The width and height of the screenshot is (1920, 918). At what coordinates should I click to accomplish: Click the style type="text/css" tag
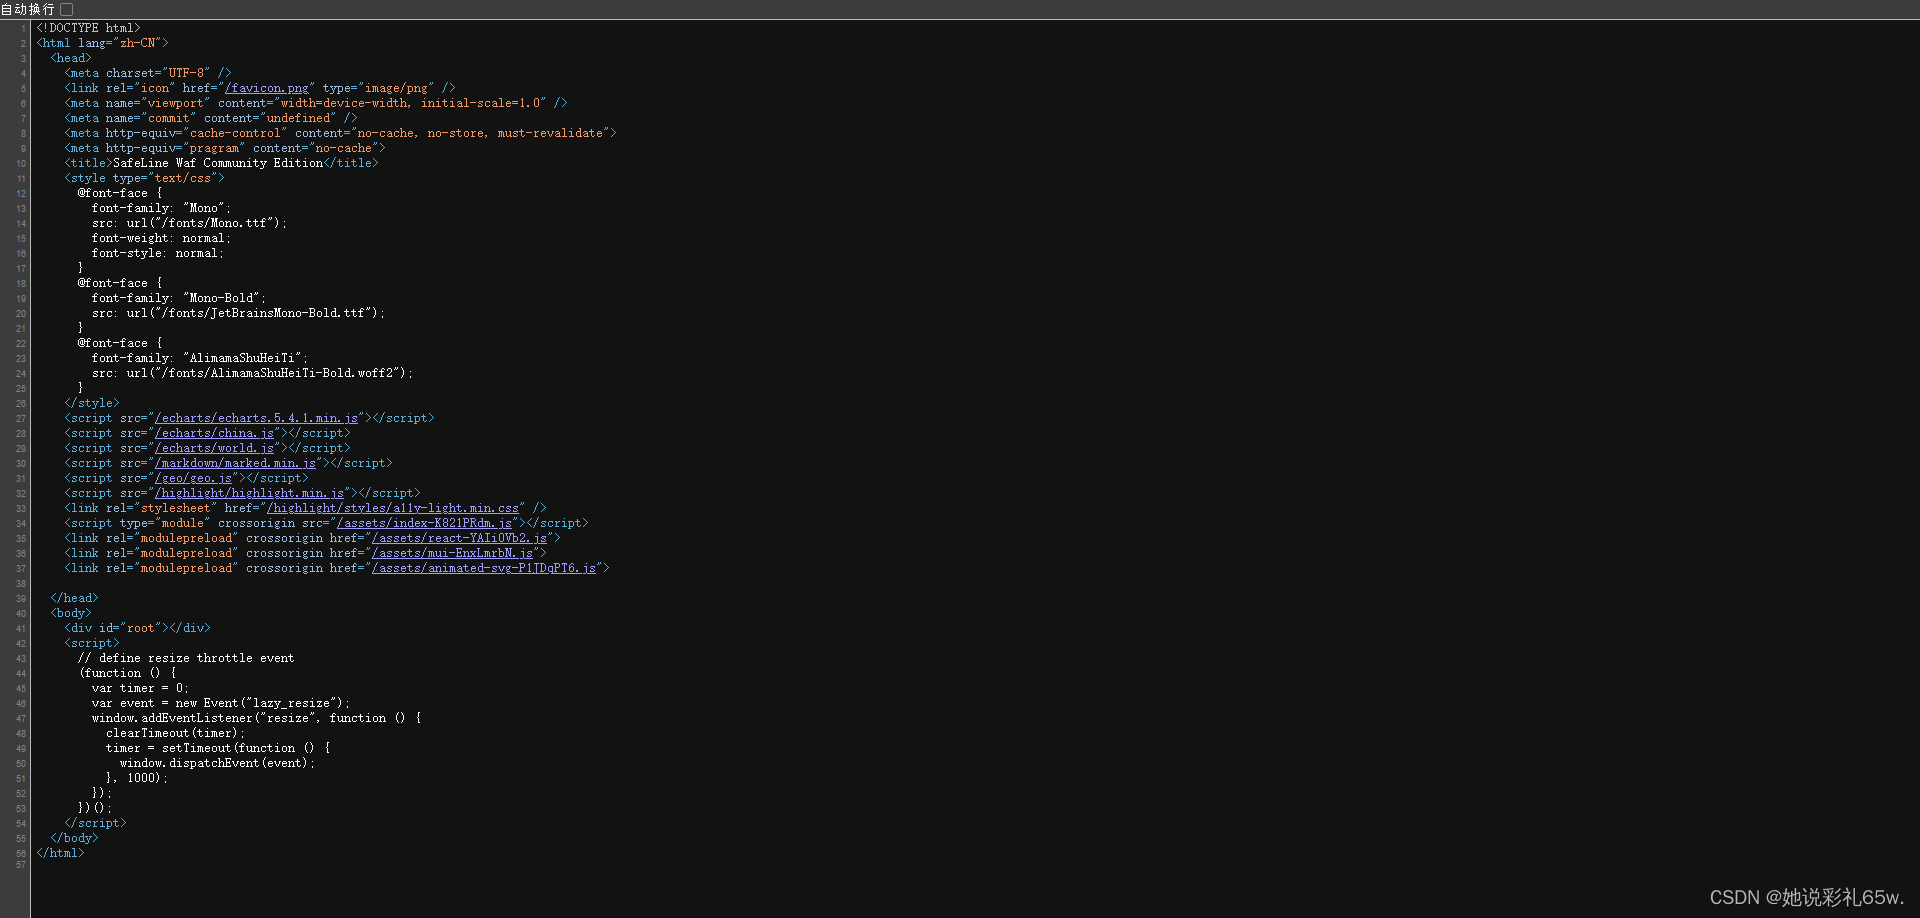(x=145, y=178)
